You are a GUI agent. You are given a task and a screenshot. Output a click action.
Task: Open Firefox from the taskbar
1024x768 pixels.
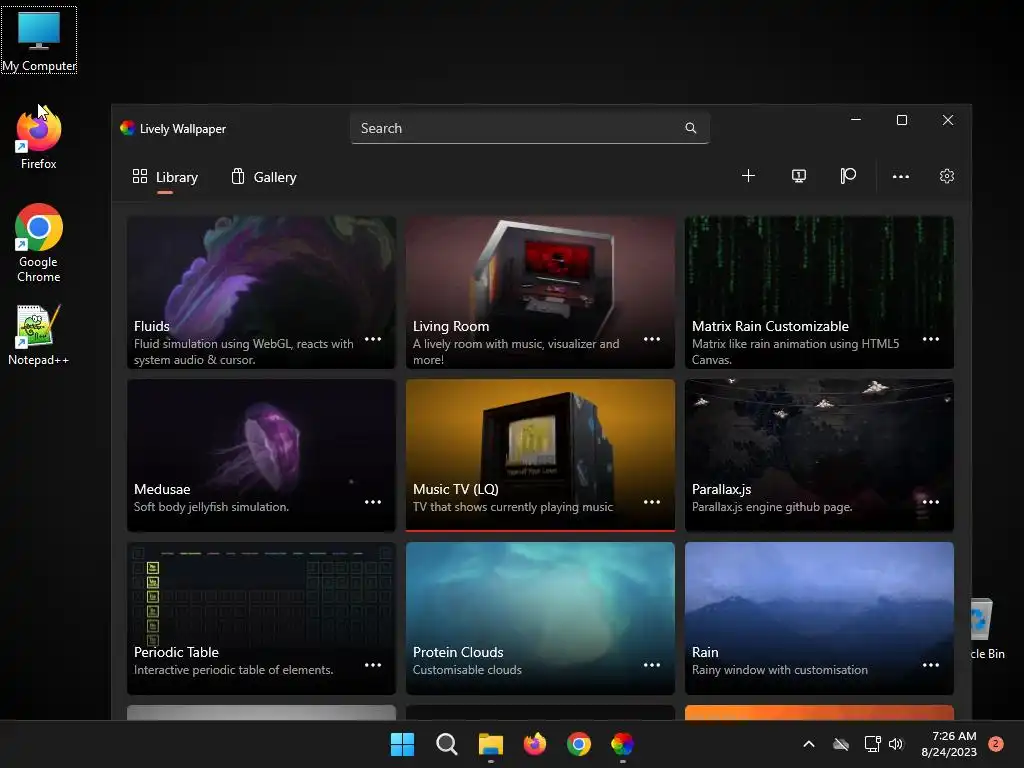point(535,744)
